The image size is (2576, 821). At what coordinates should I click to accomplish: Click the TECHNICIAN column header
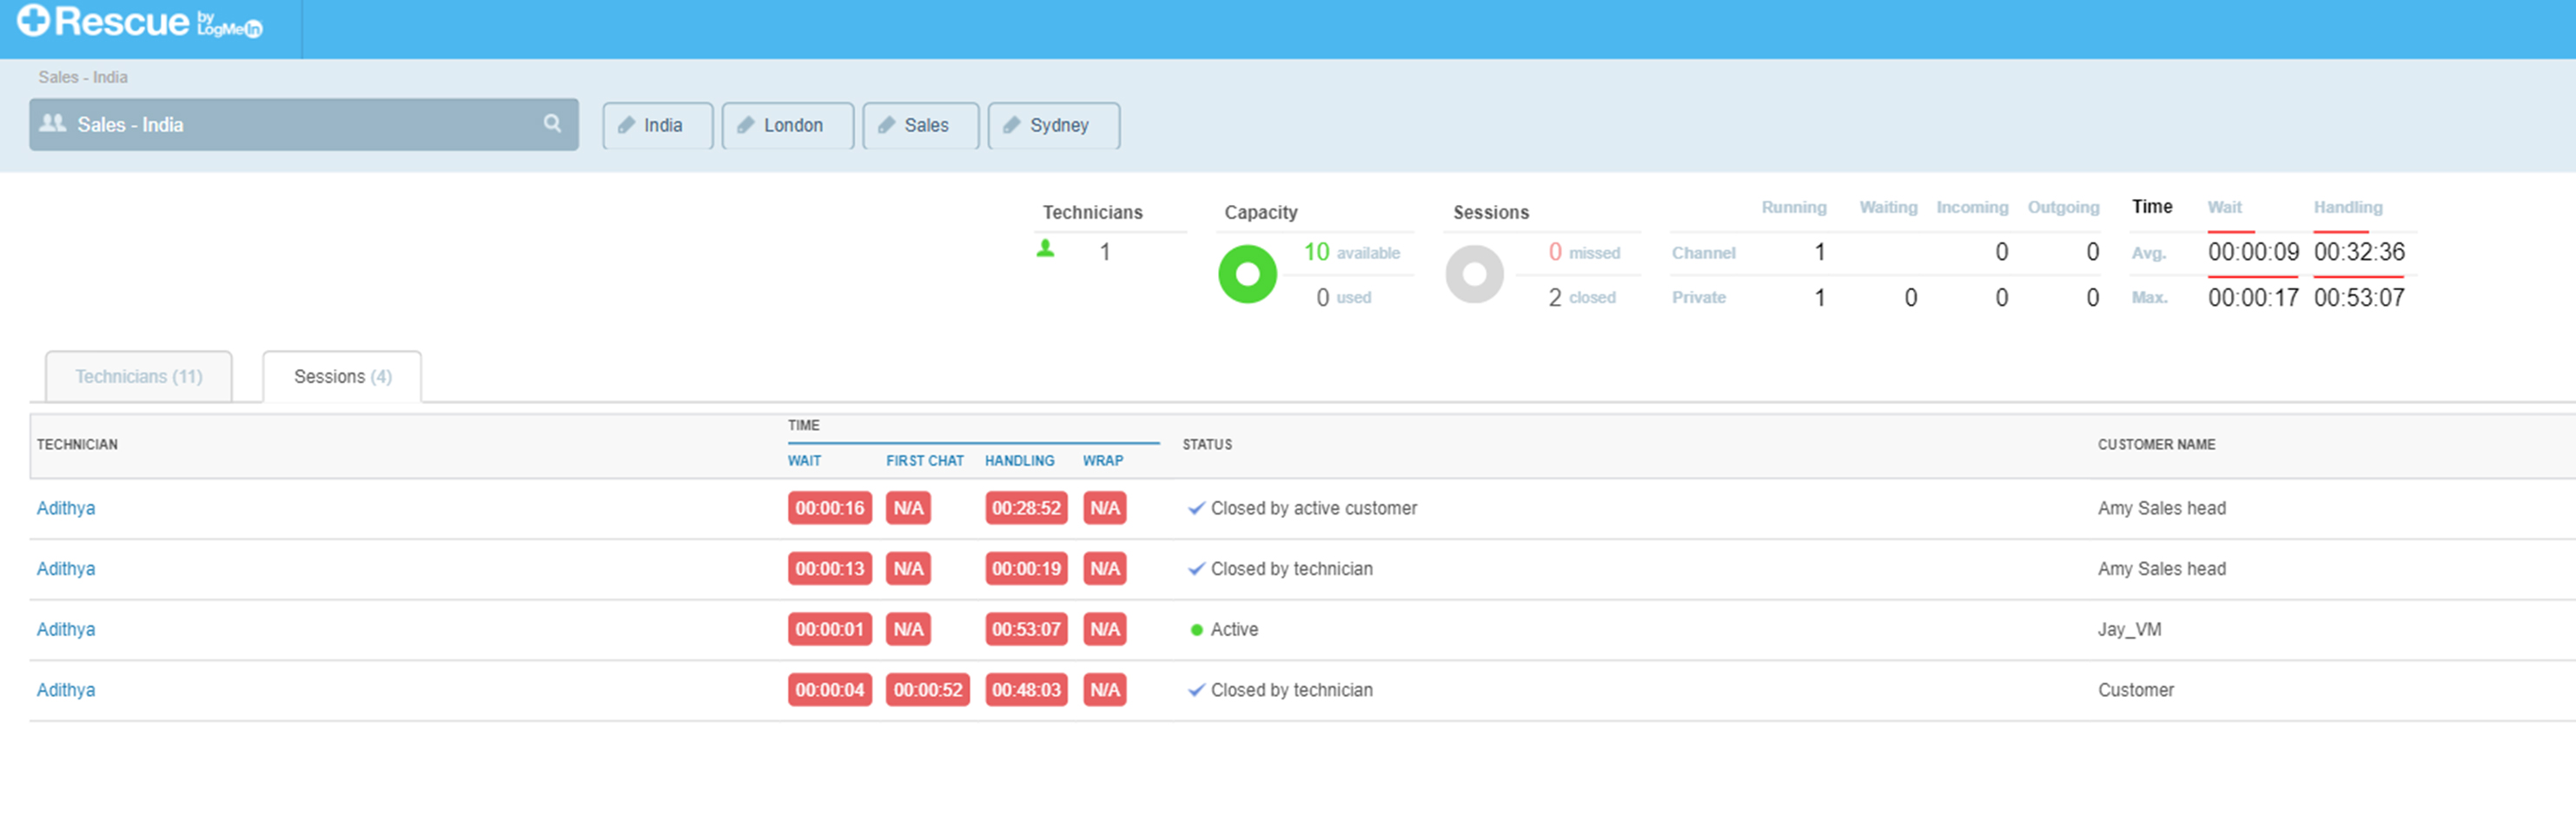(x=77, y=444)
